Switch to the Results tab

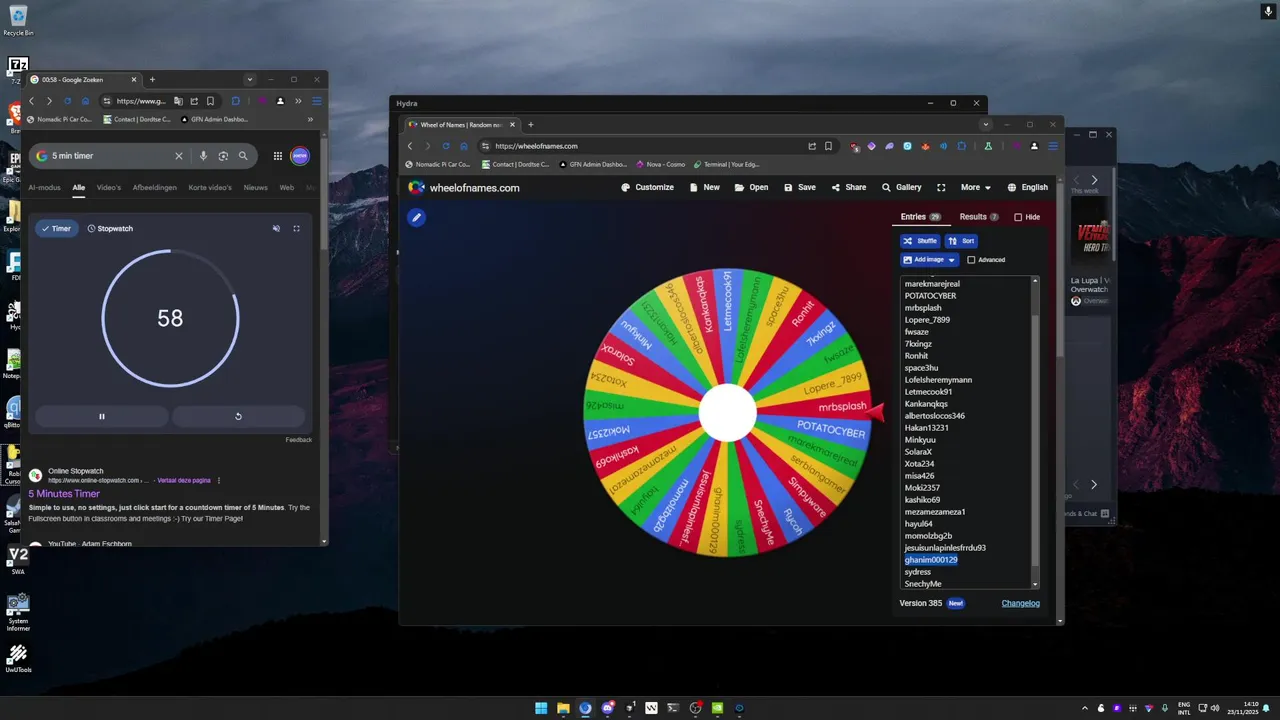click(x=979, y=217)
